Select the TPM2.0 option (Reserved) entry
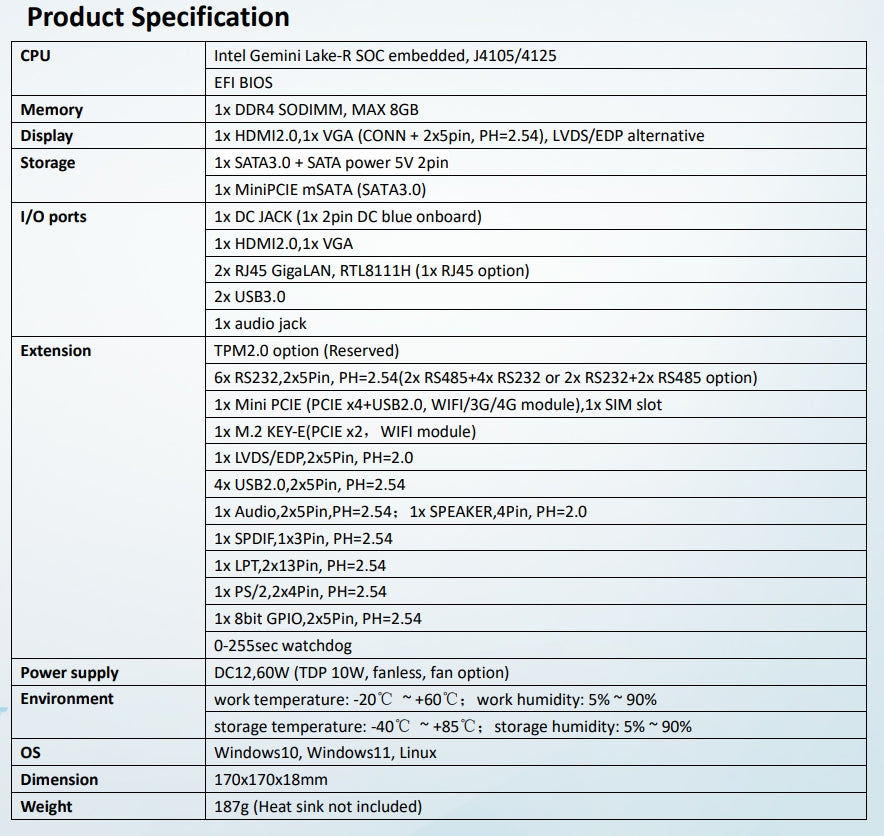The image size is (884, 836). click(306, 351)
